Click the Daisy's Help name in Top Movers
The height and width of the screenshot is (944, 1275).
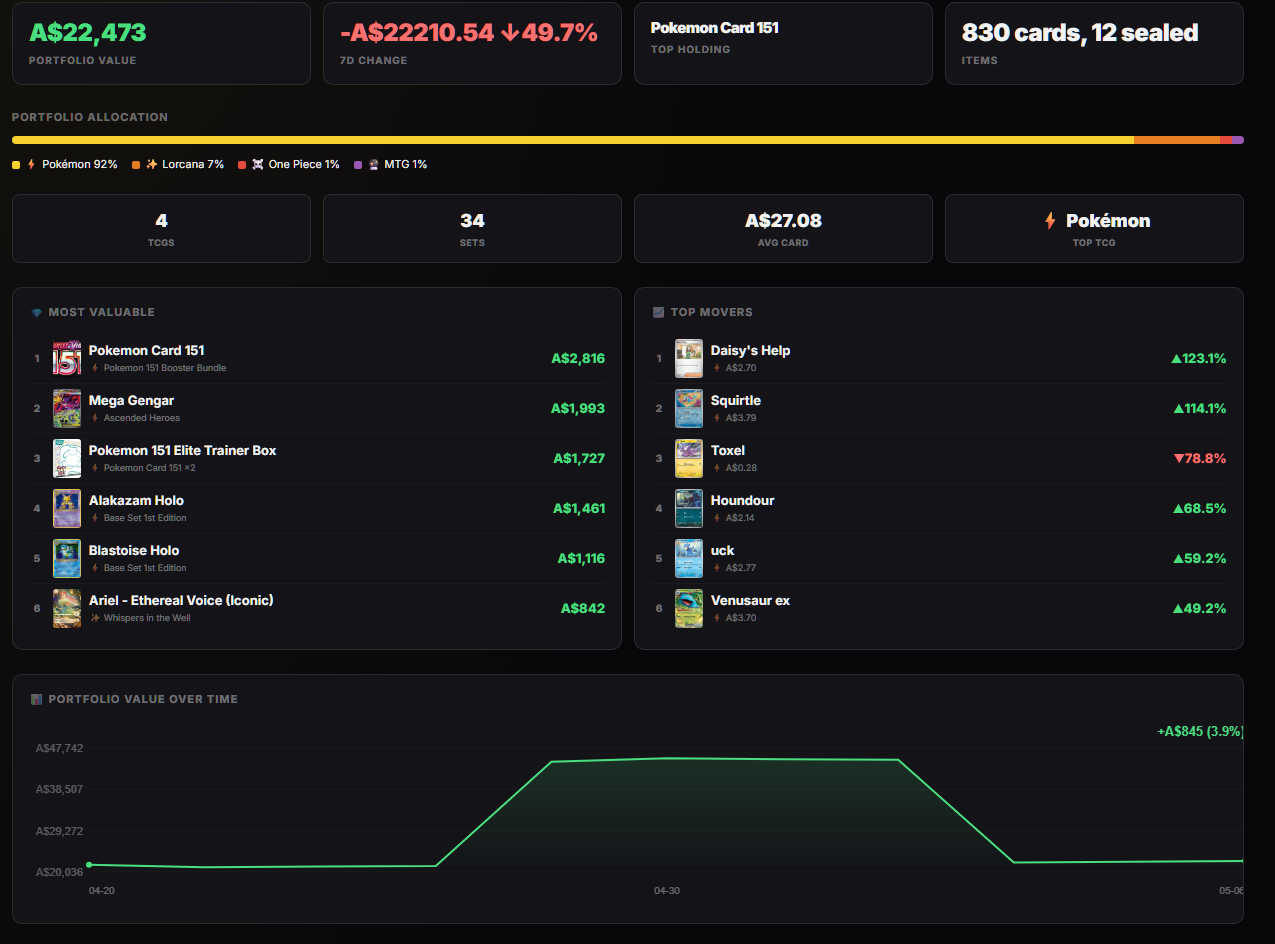pos(750,350)
